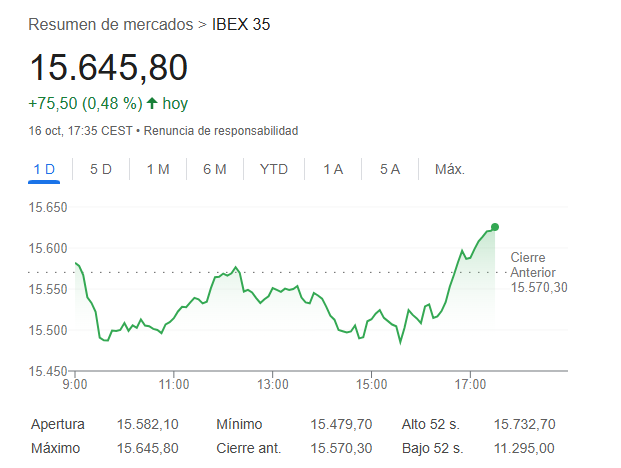
Task: Click the 13:00 time axis label
Action: tap(273, 384)
